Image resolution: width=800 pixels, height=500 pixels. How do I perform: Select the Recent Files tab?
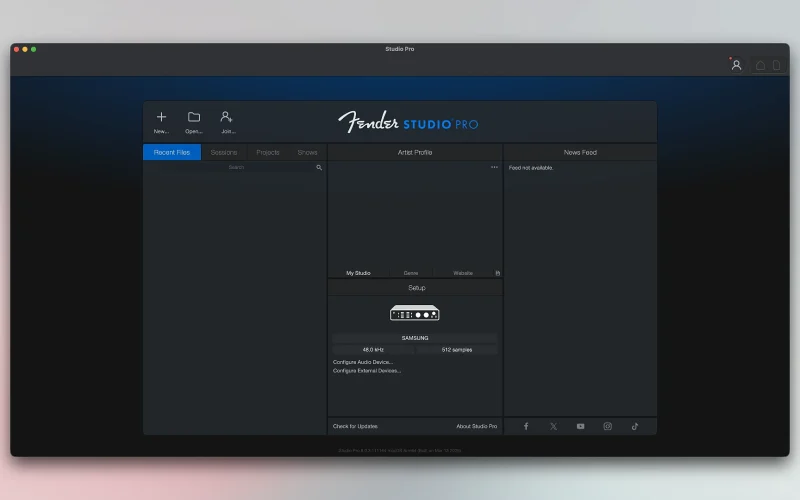point(172,152)
